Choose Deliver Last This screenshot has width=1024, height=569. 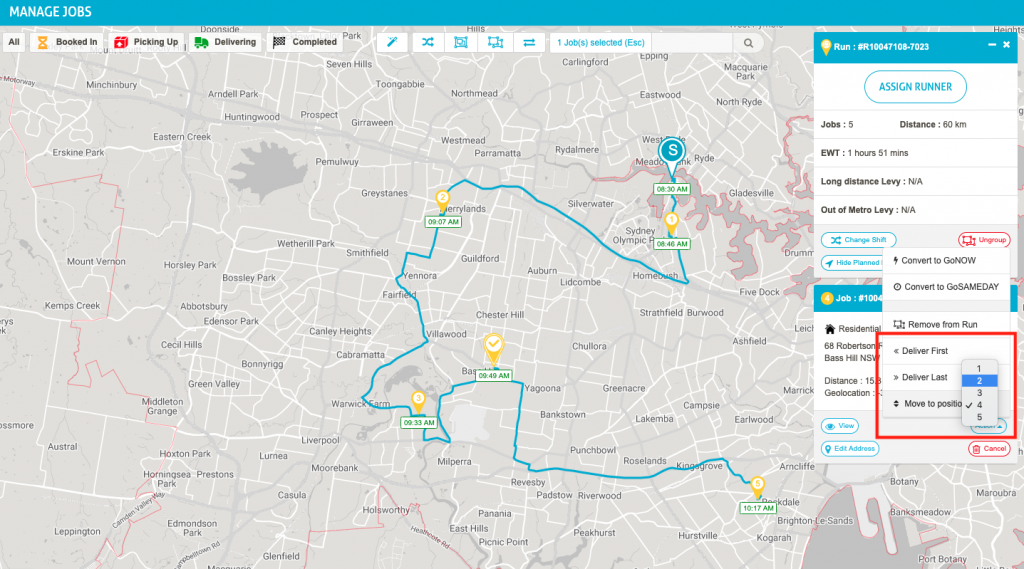tap(922, 378)
